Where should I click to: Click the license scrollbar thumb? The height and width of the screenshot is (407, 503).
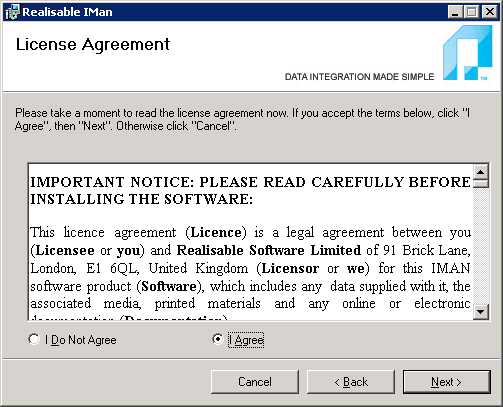[x=481, y=184]
